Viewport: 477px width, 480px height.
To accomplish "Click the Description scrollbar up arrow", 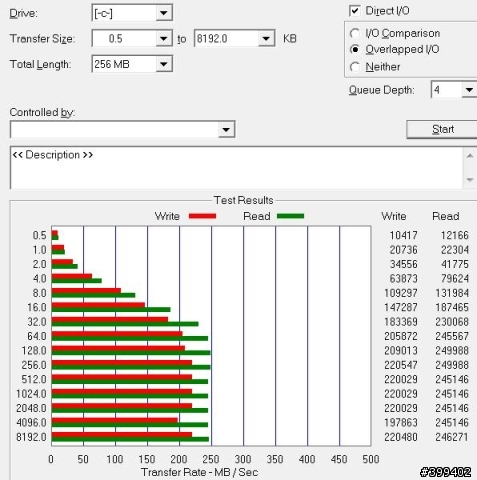I will point(470,156).
